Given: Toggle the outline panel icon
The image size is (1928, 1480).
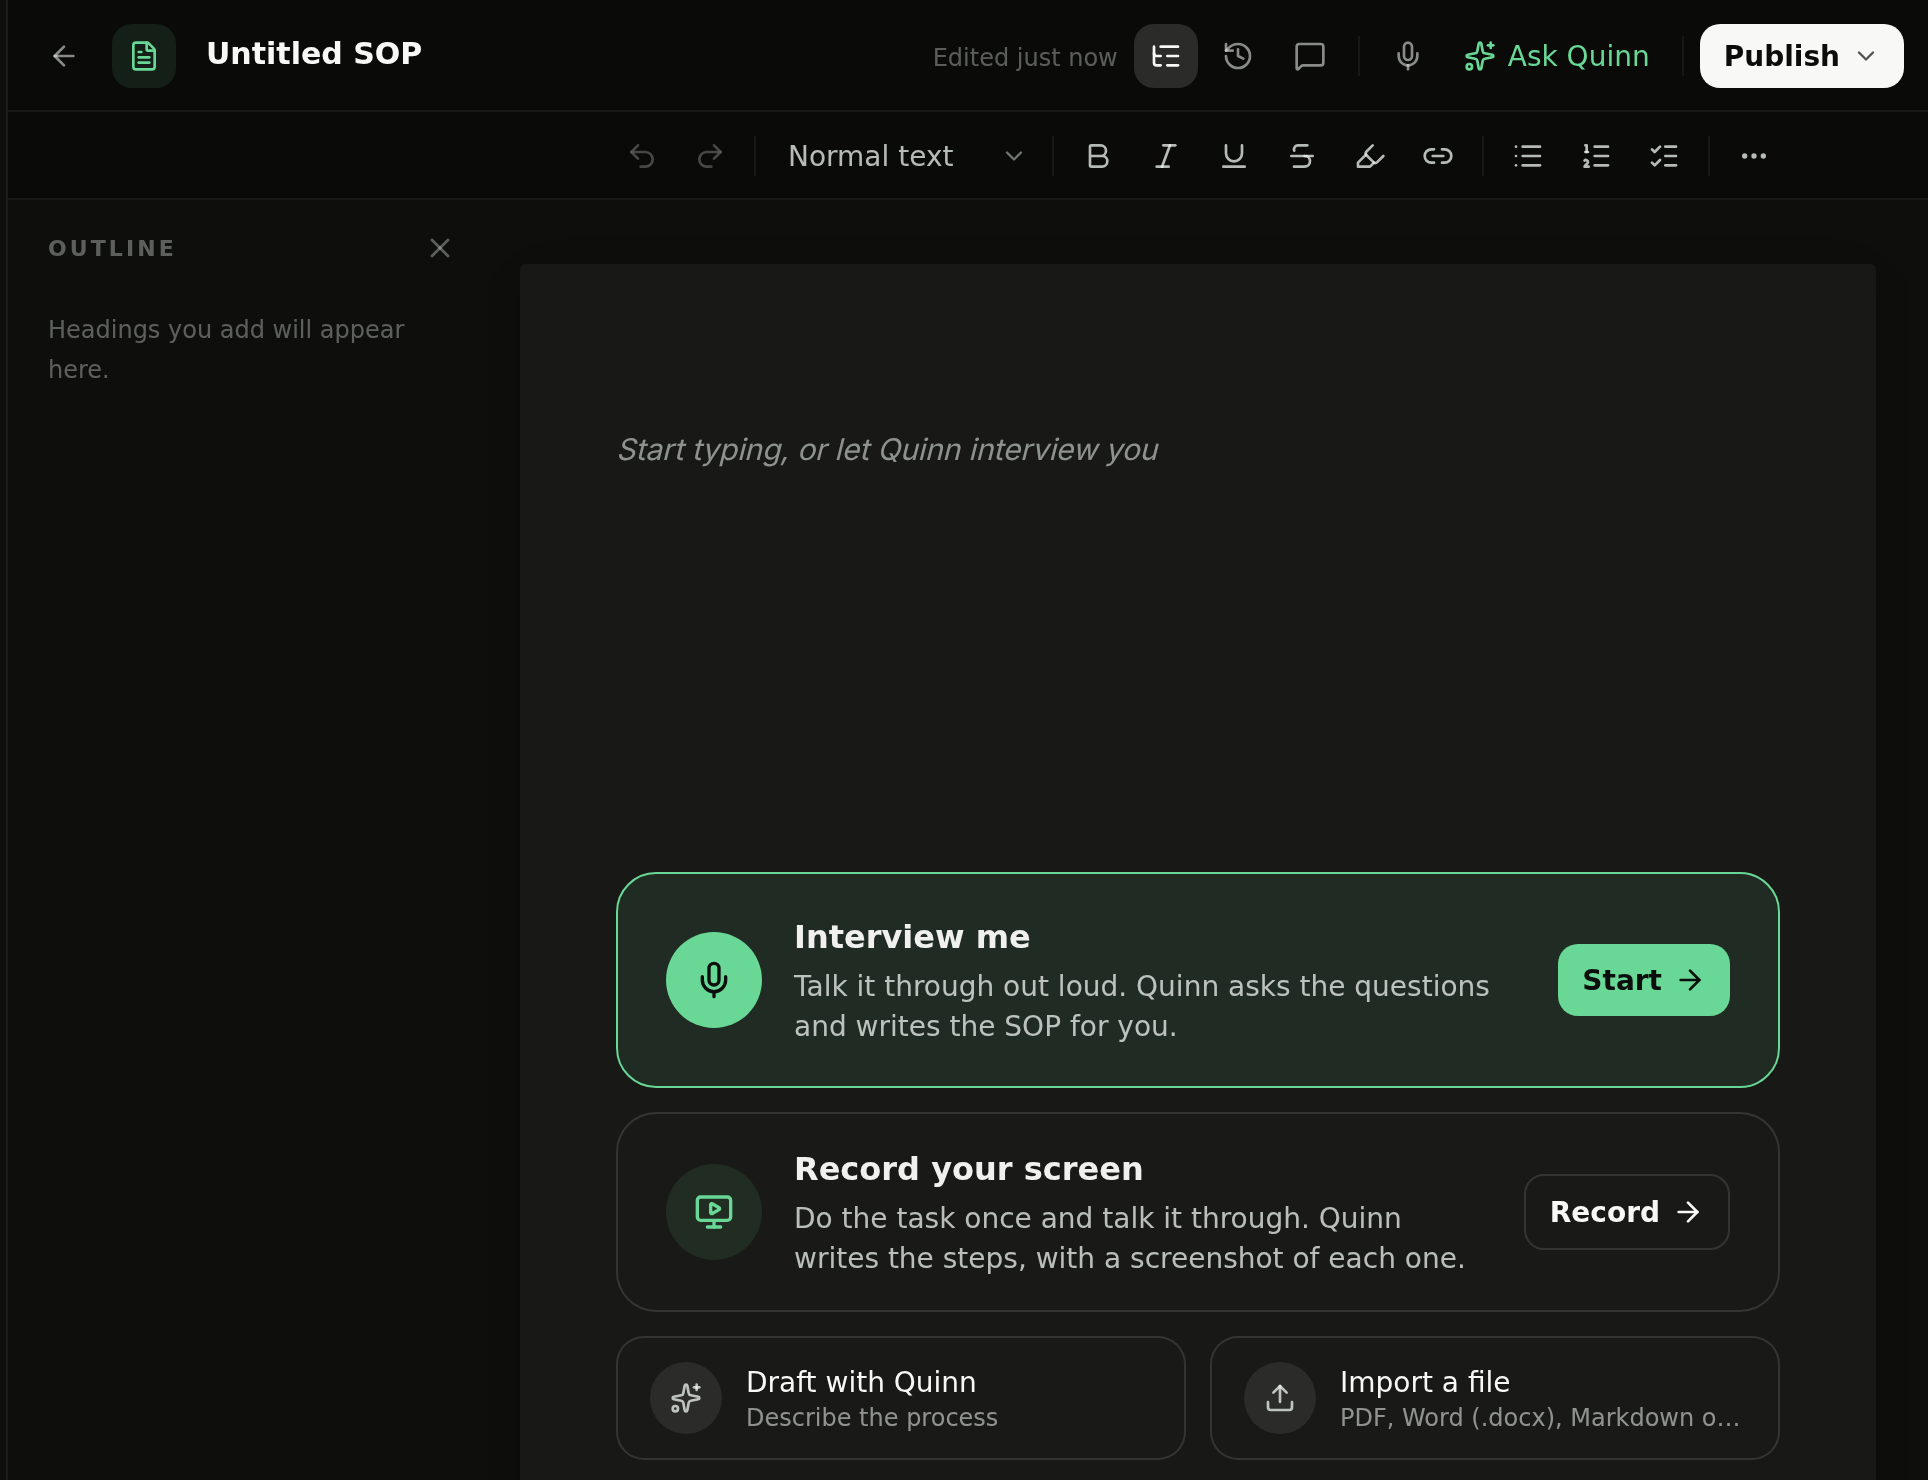Looking at the screenshot, I should 1166,56.
